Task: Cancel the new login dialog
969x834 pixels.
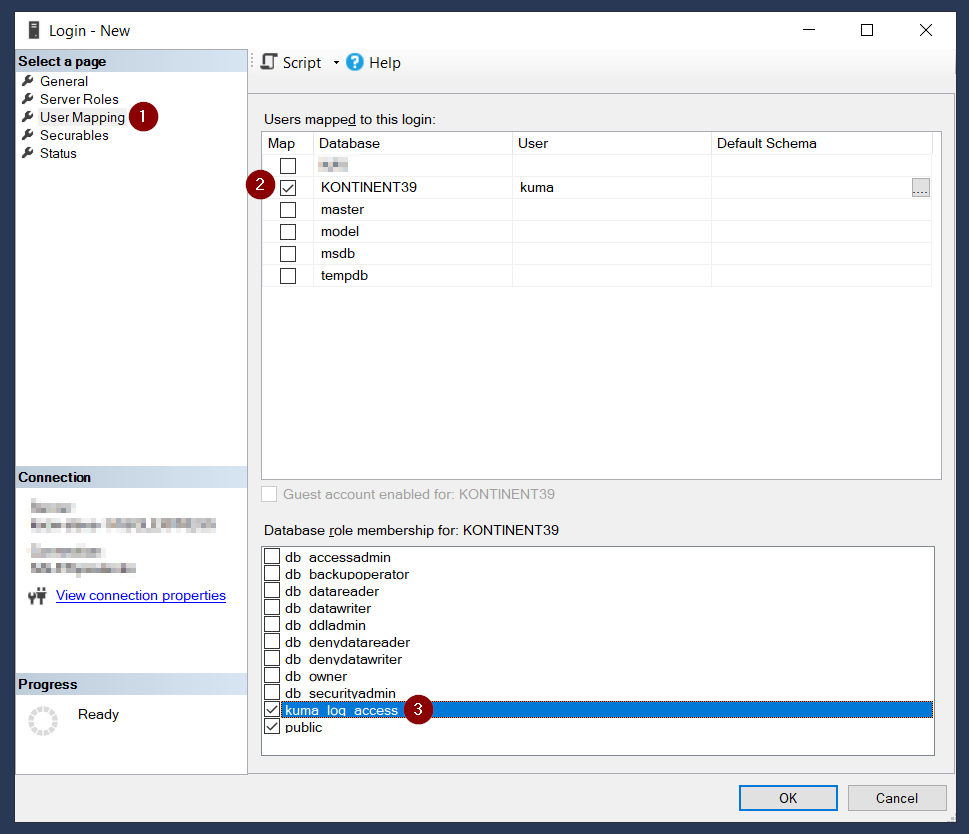Action: tap(896, 798)
